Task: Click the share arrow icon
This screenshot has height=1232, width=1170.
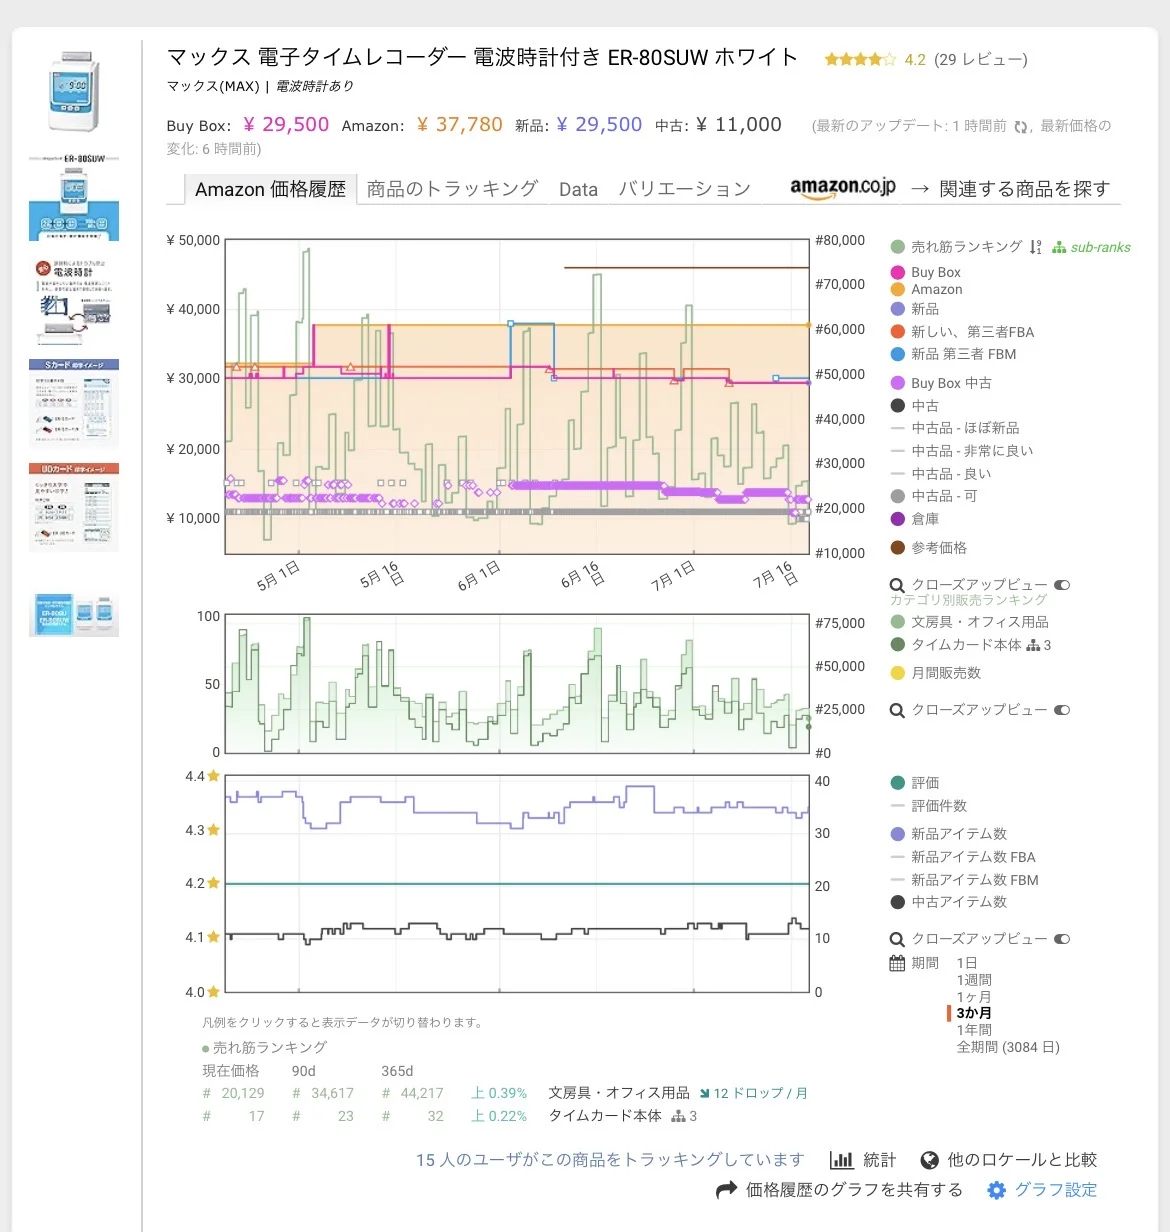Action: pyautogui.click(x=727, y=1190)
